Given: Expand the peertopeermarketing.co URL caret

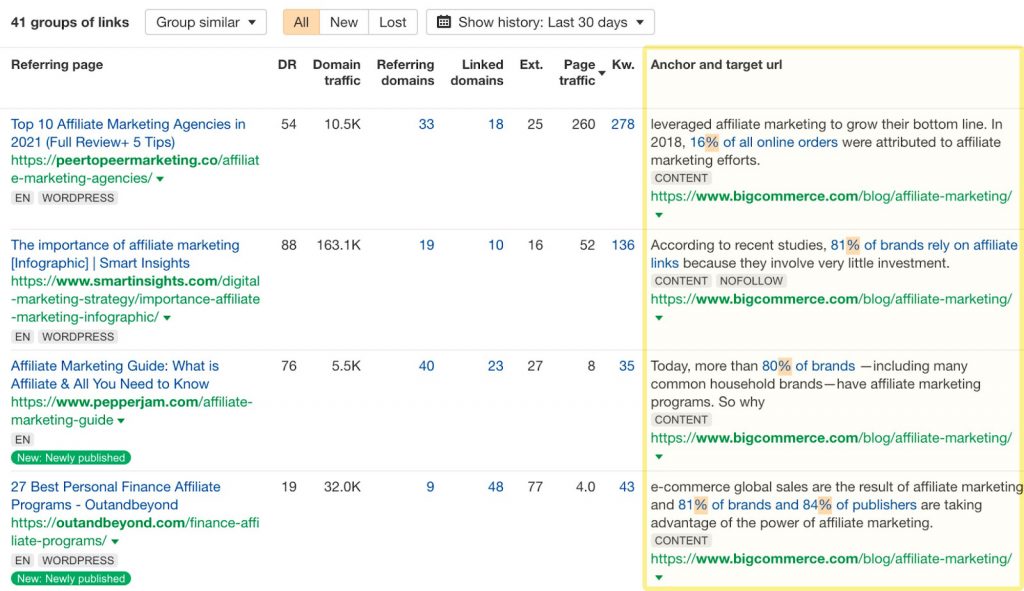Looking at the screenshot, I should point(160,179).
